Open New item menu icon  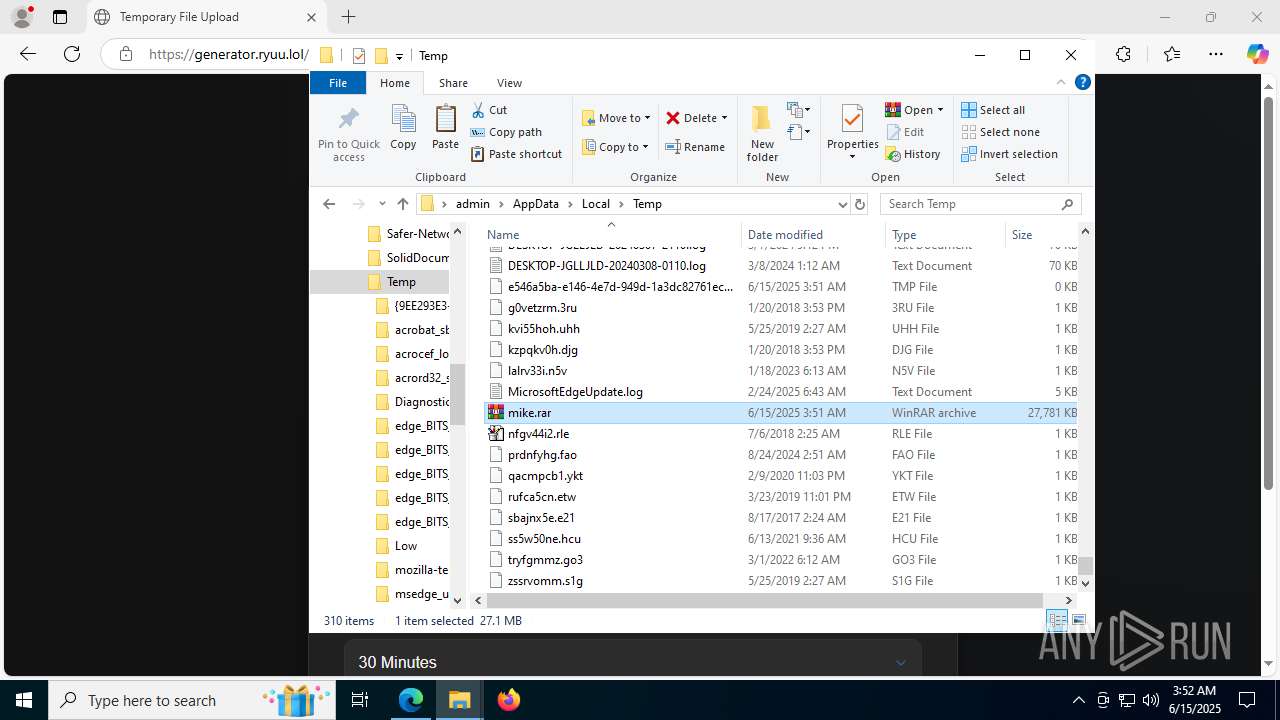799,110
